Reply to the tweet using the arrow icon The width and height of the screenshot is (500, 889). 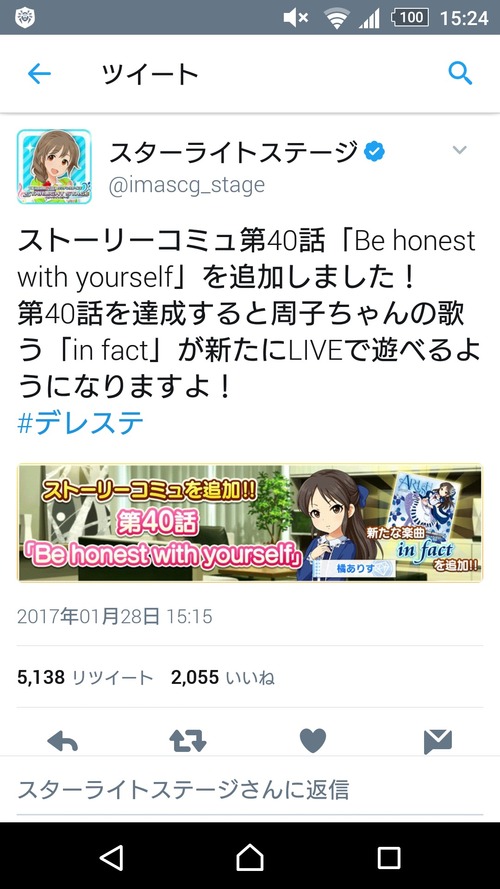[62, 740]
